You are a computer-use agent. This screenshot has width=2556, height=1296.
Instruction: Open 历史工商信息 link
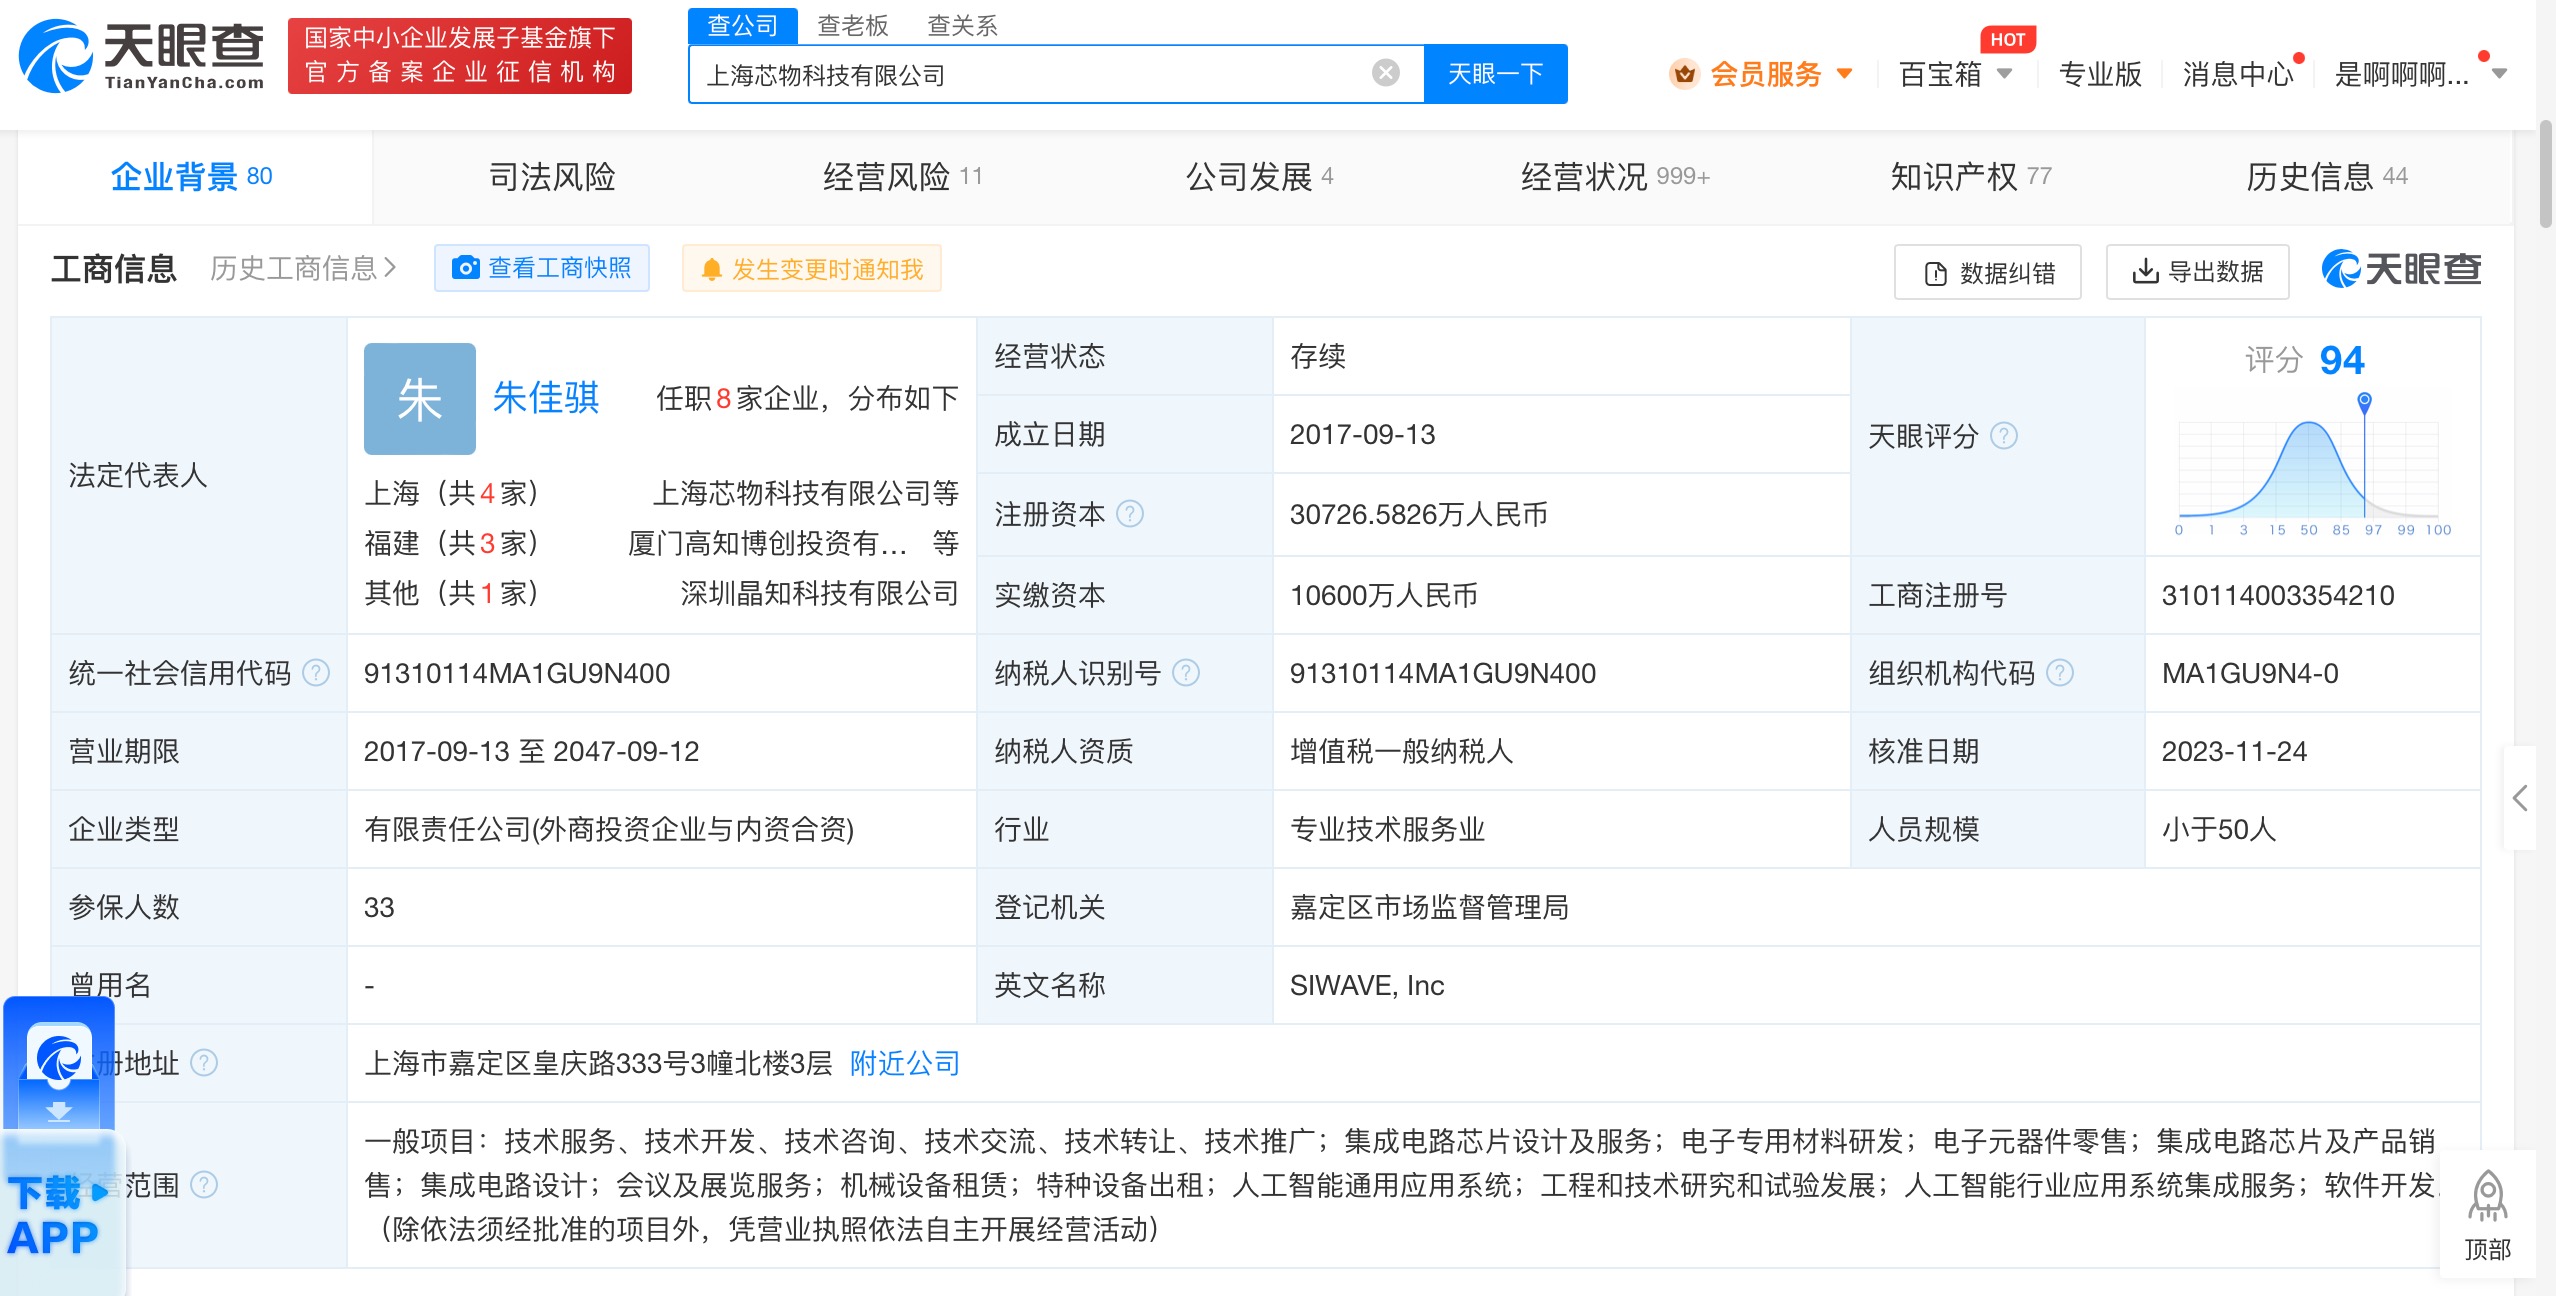coord(304,268)
